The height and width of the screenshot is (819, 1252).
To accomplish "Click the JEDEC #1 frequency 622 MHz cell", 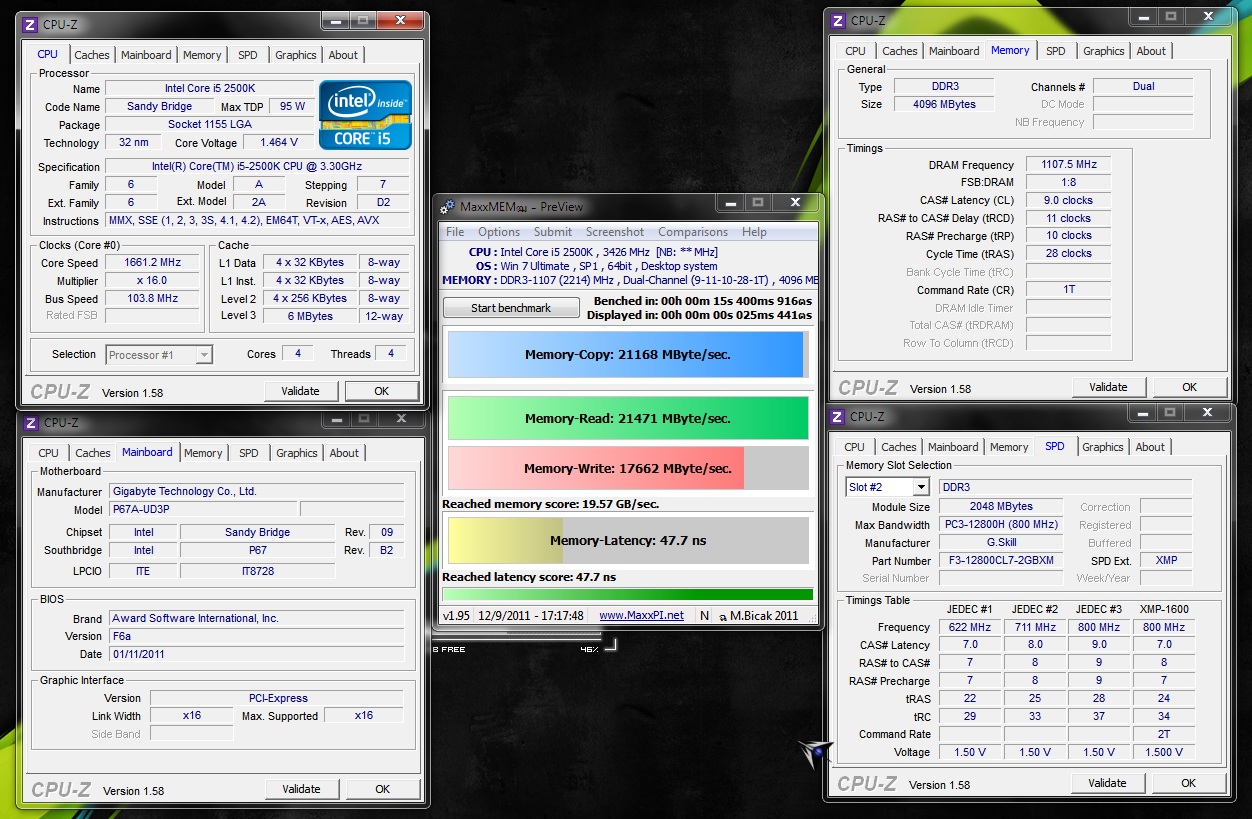I will click(969, 627).
